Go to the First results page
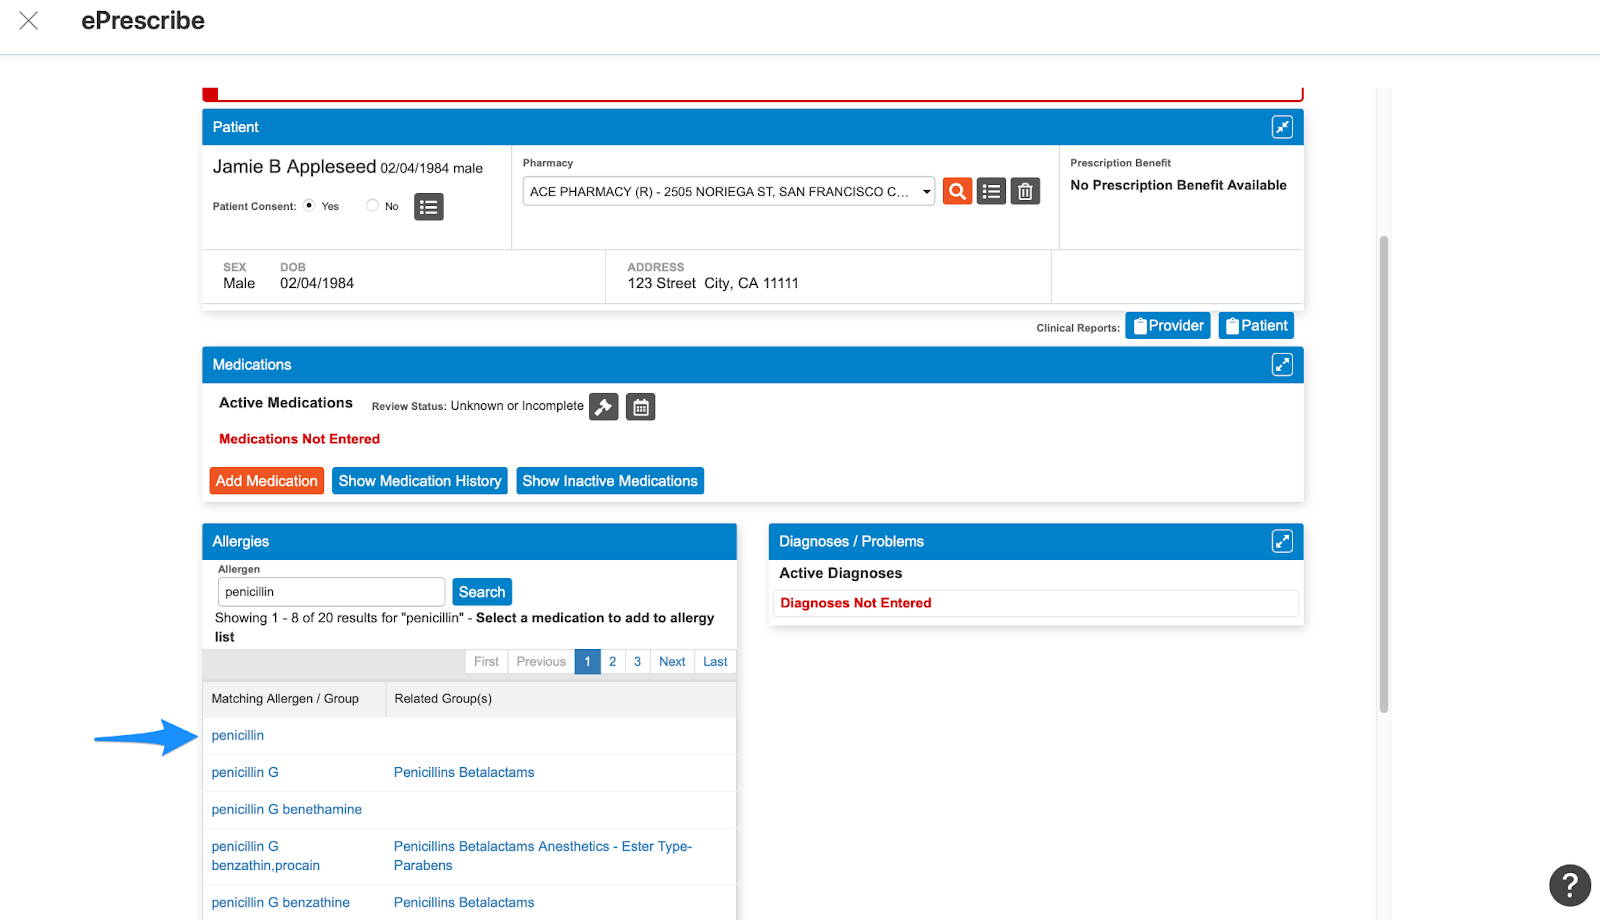Image resolution: width=1600 pixels, height=920 pixels. [486, 662]
